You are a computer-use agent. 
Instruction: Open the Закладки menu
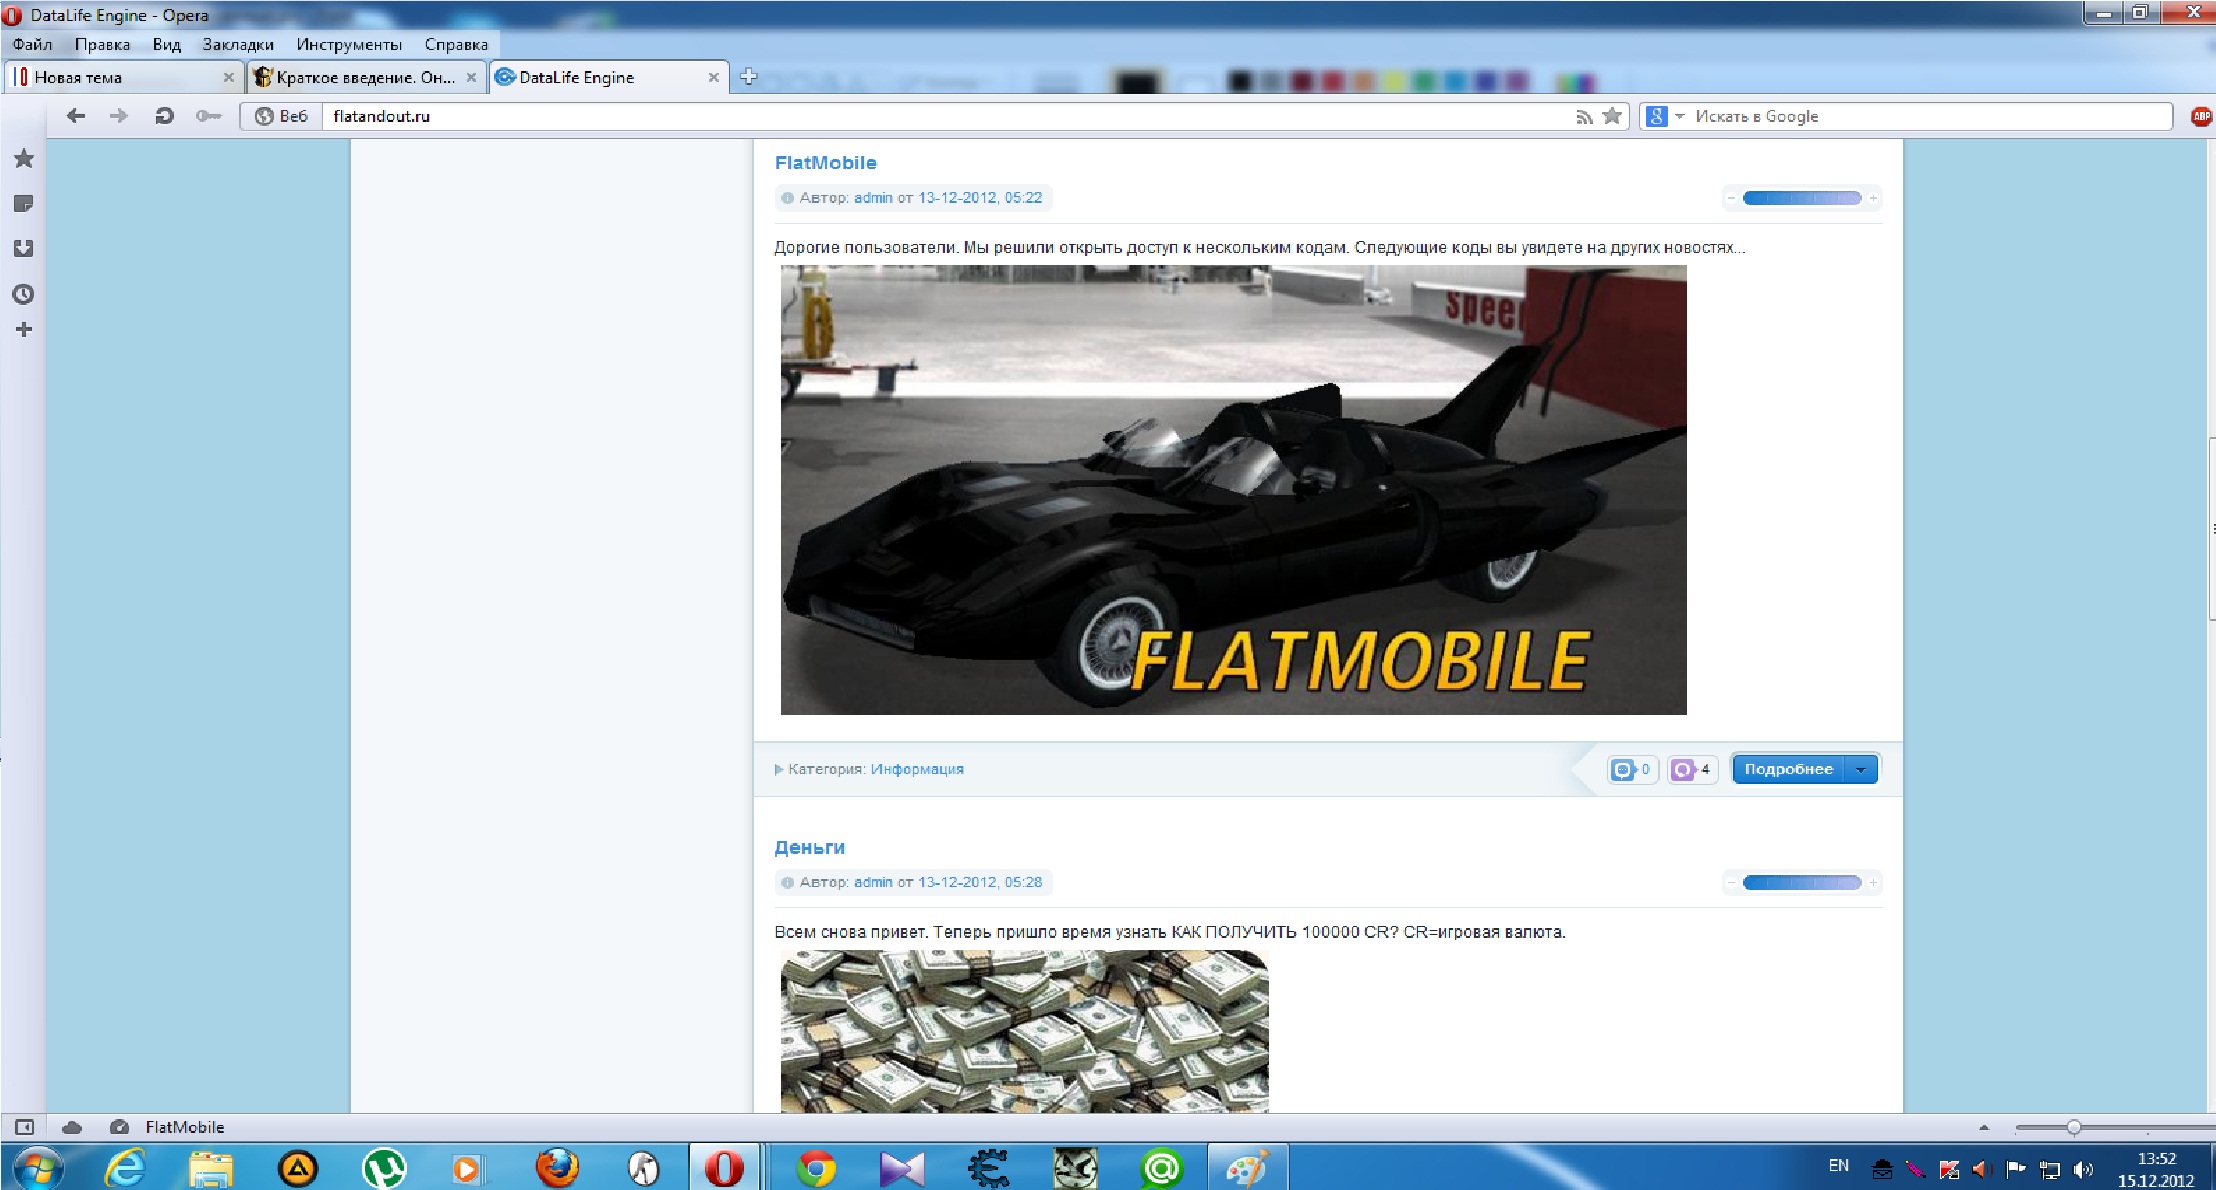point(238,44)
